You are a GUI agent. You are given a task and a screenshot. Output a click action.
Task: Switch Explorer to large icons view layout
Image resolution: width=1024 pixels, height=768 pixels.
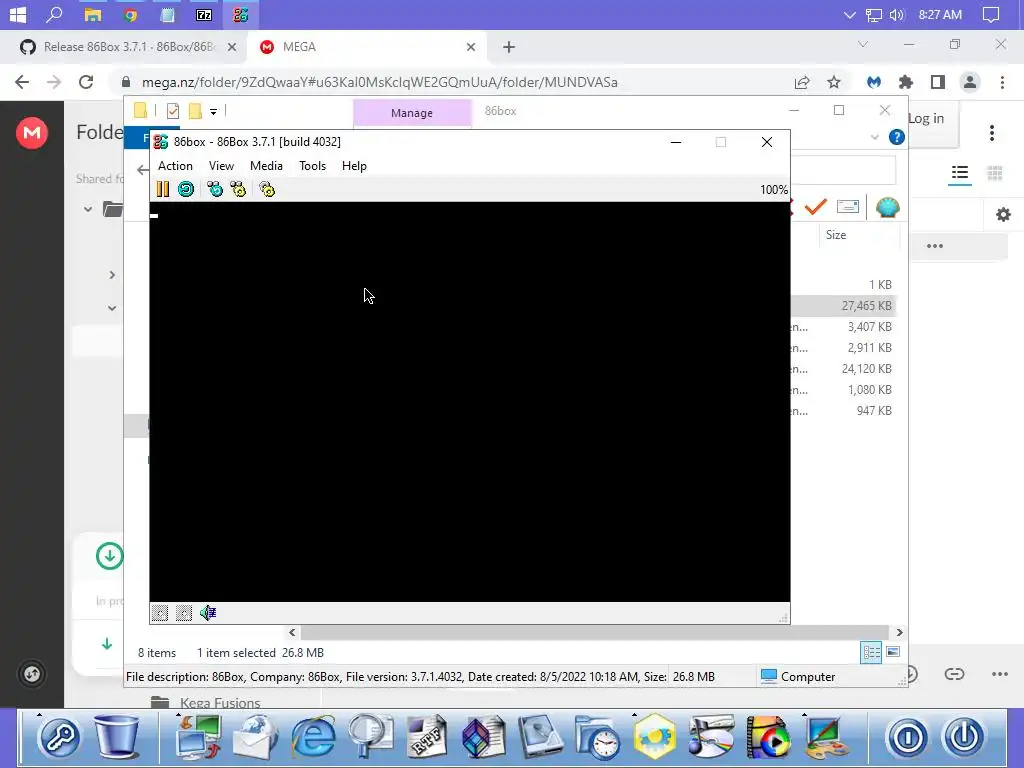(893, 652)
